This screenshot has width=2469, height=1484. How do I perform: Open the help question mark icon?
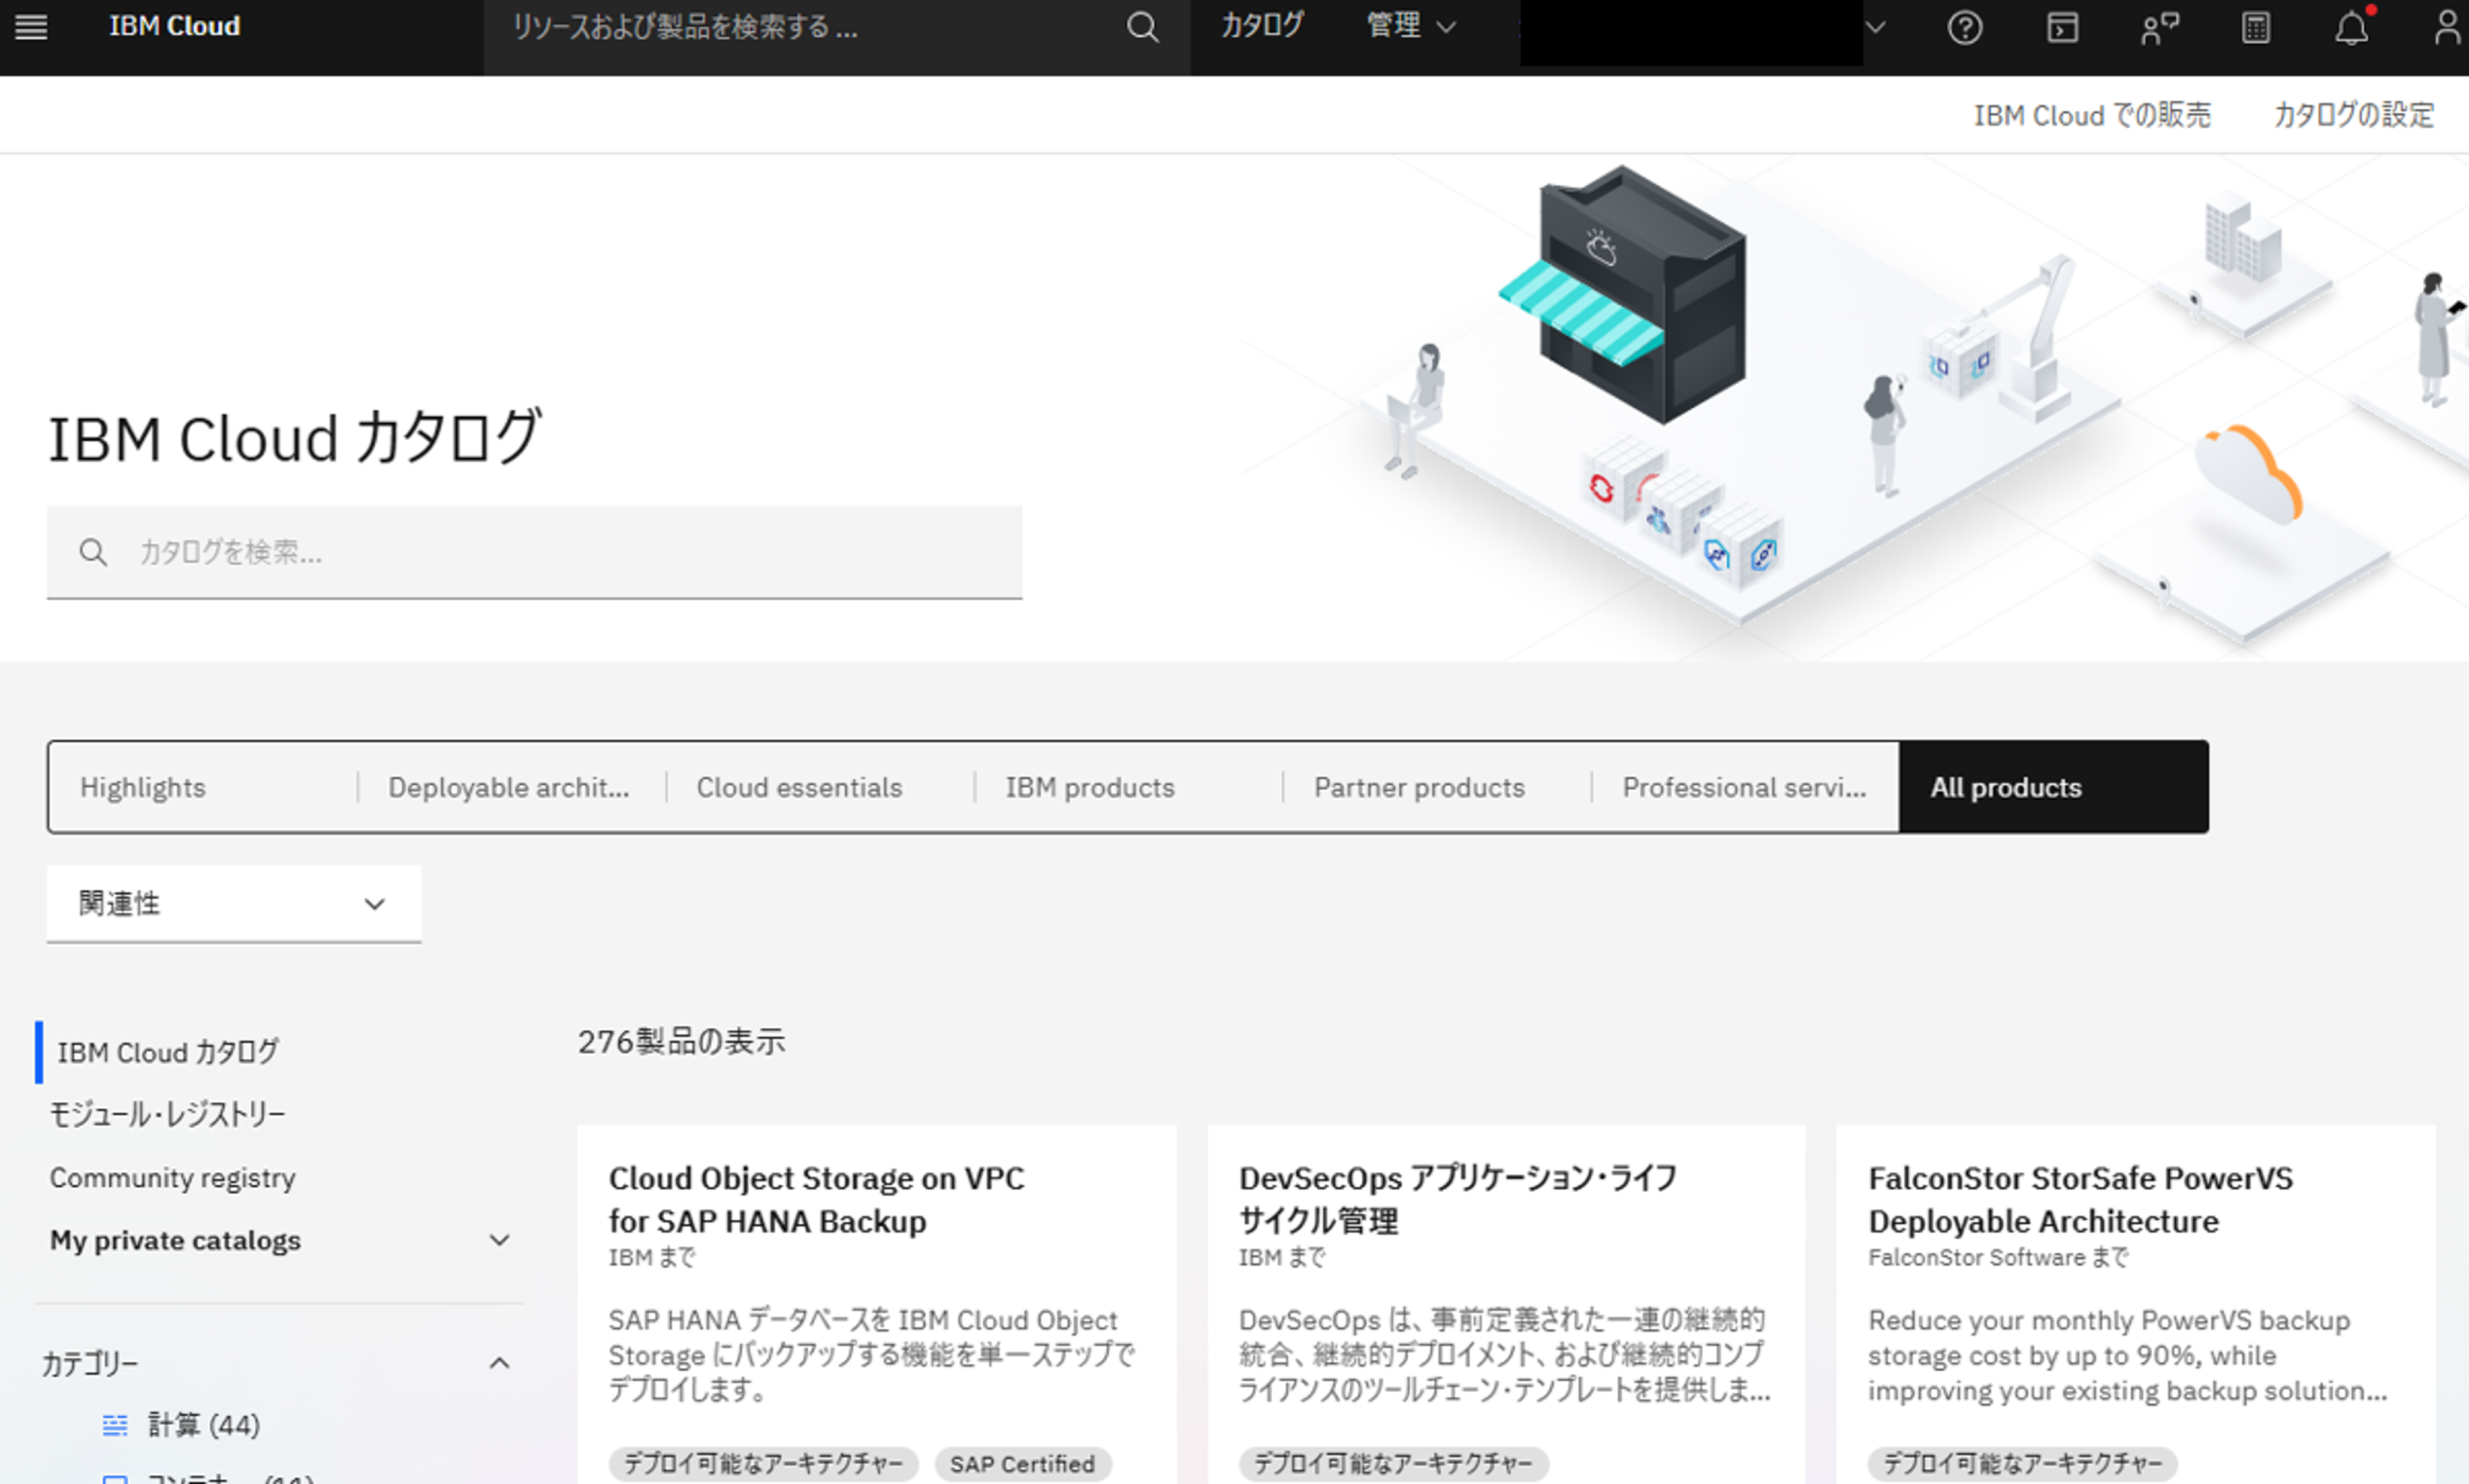tap(1964, 27)
